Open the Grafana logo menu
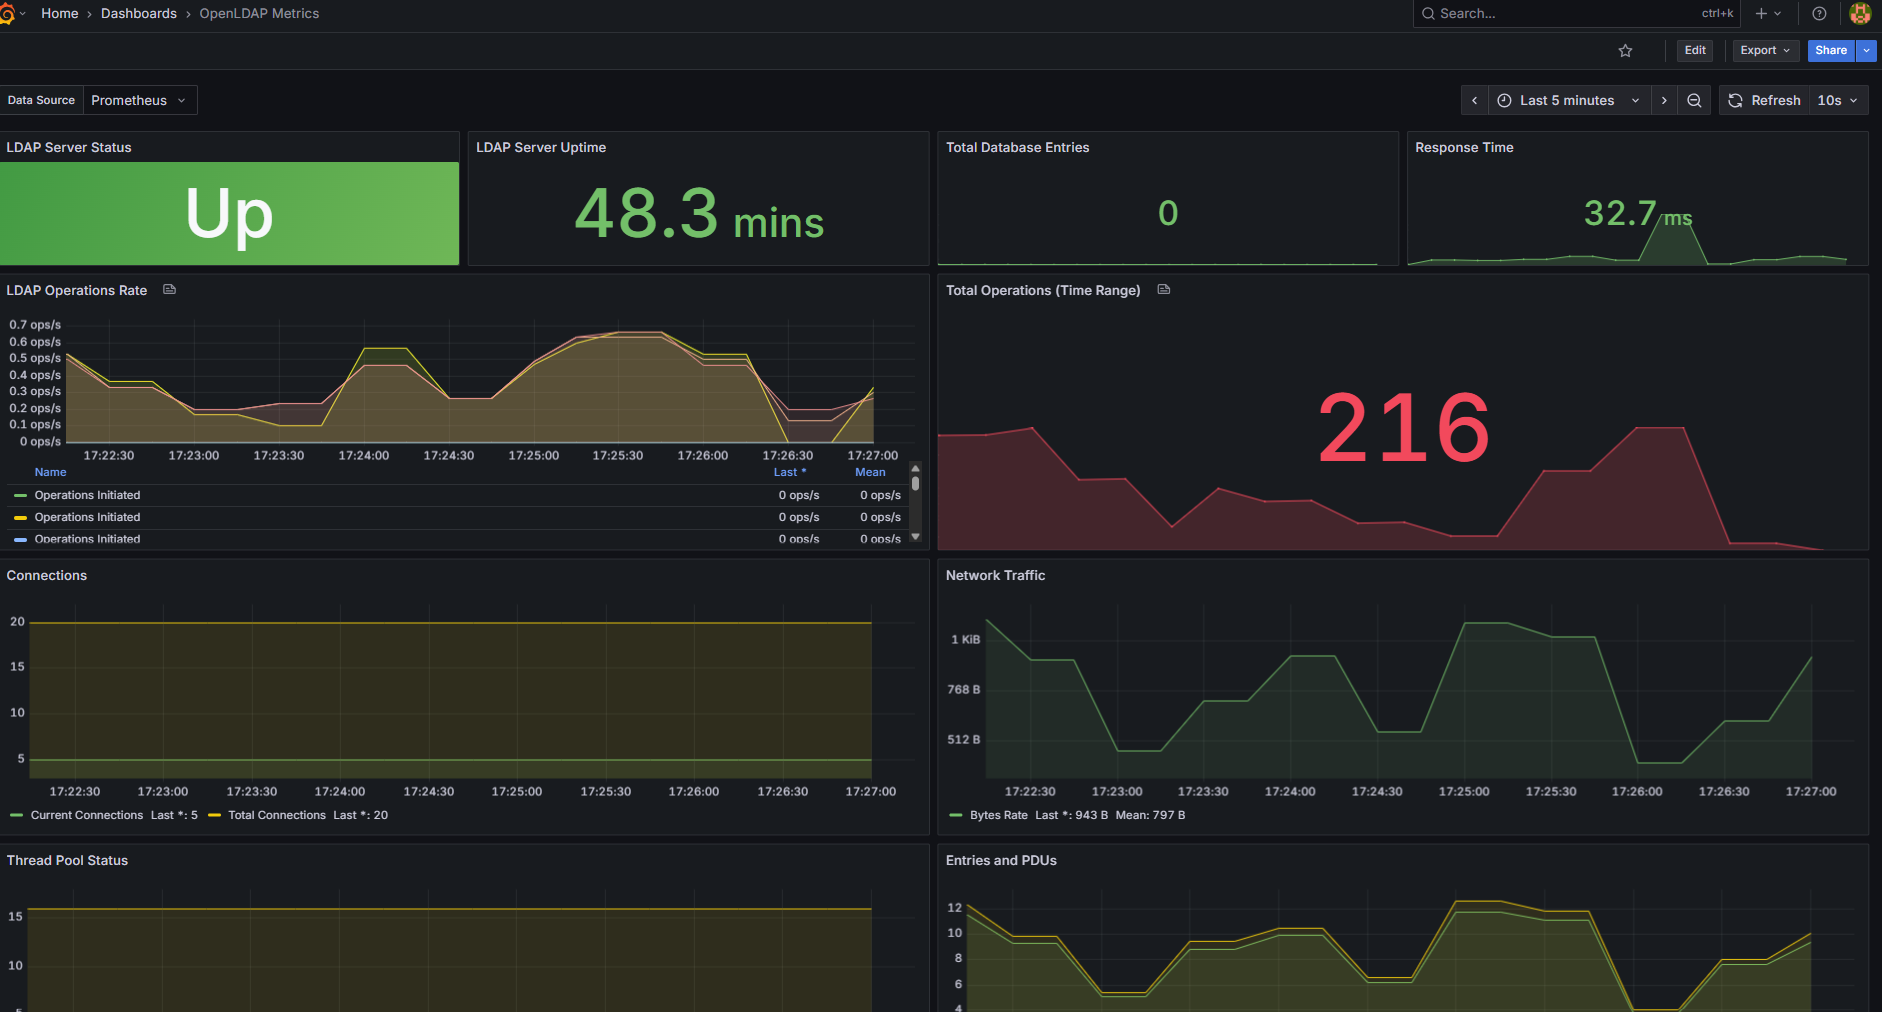The image size is (1882, 1012). 7,14
